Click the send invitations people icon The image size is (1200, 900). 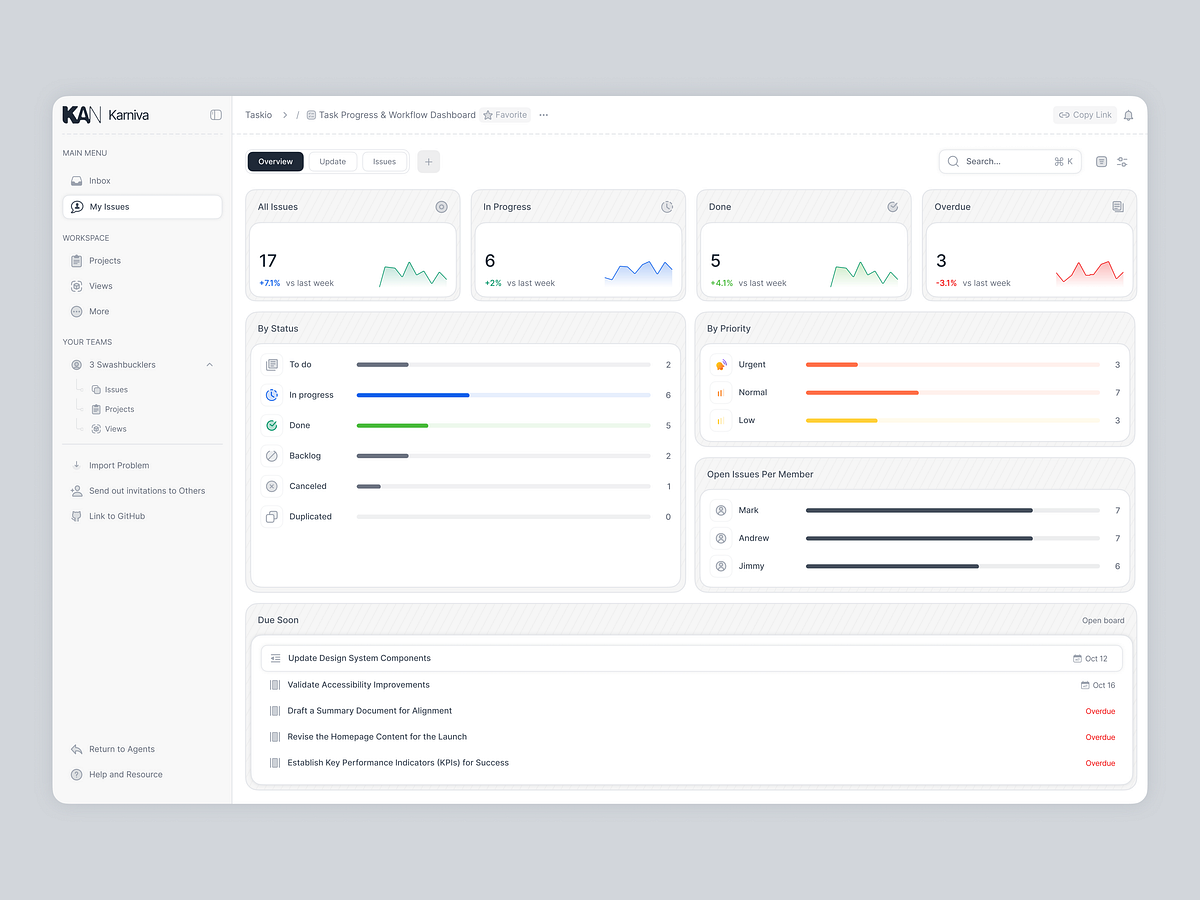pyautogui.click(x=77, y=491)
